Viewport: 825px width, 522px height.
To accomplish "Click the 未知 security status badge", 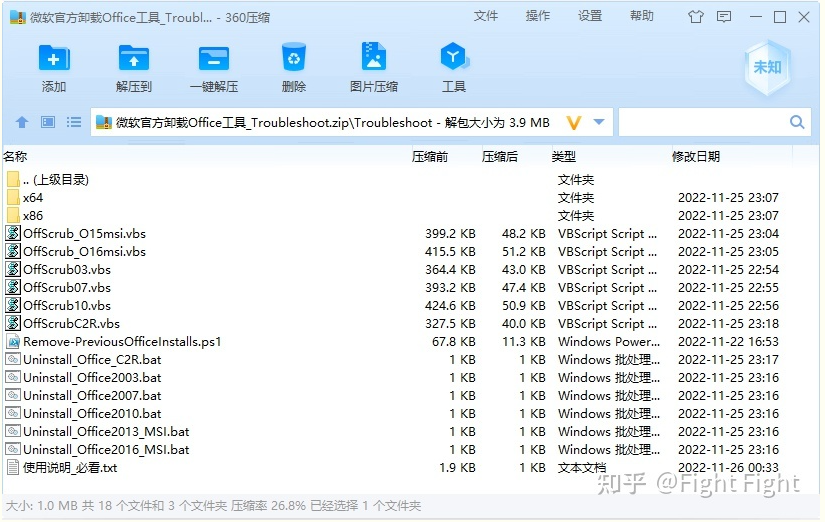I will pyautogui.click(x=768, y=67).
